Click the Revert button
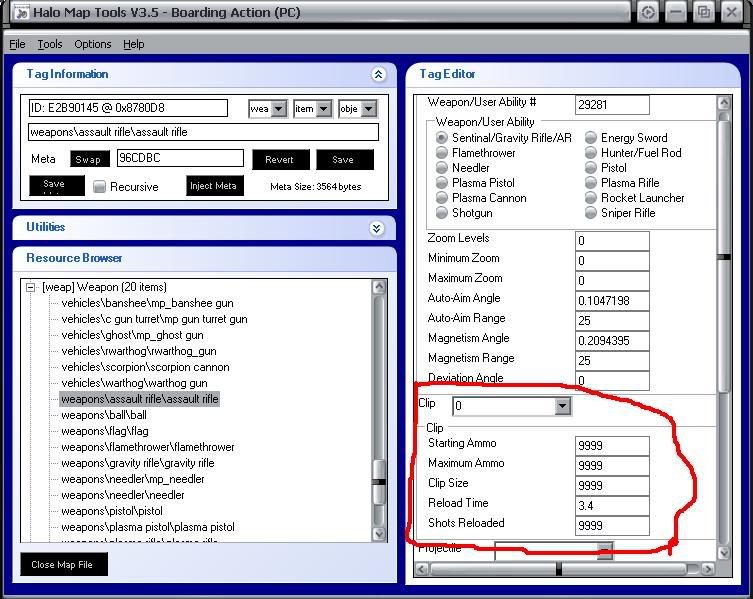The width and height of the screenshot is (753, 599). coord(281,159)
